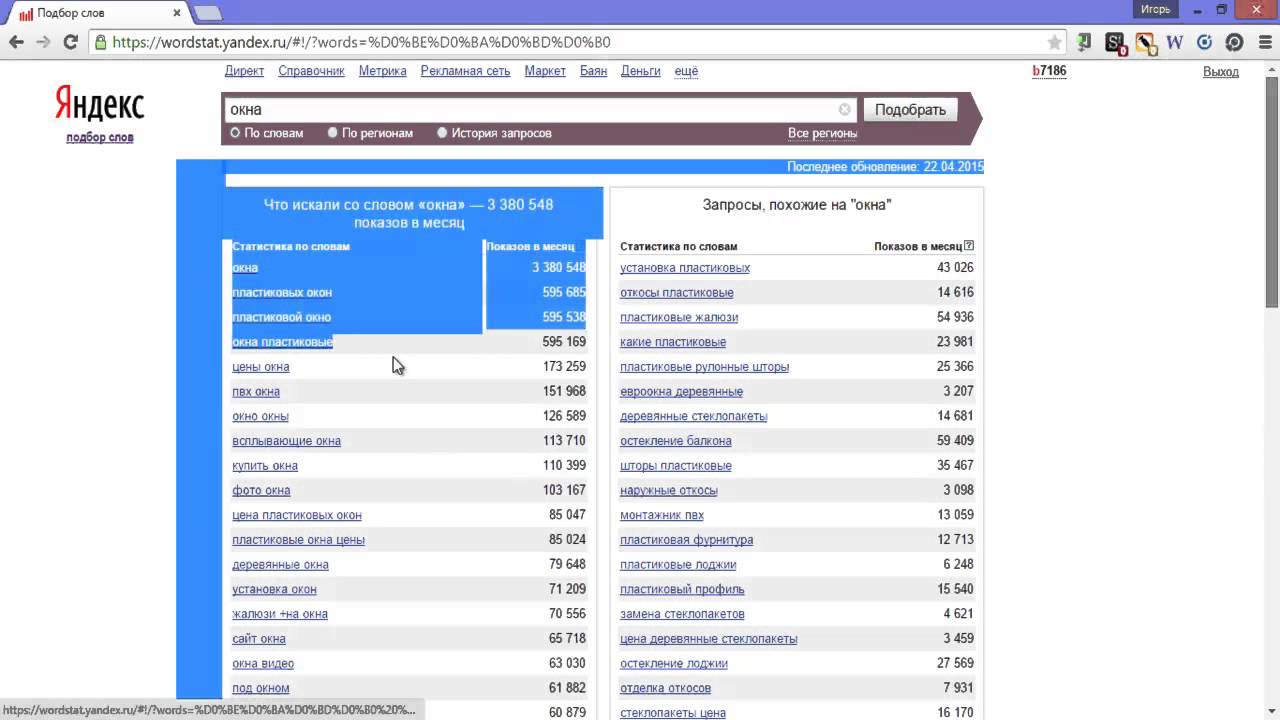1280x720 pixels.
Task: Open the Все регионы region selector
Action: [822, 133]
